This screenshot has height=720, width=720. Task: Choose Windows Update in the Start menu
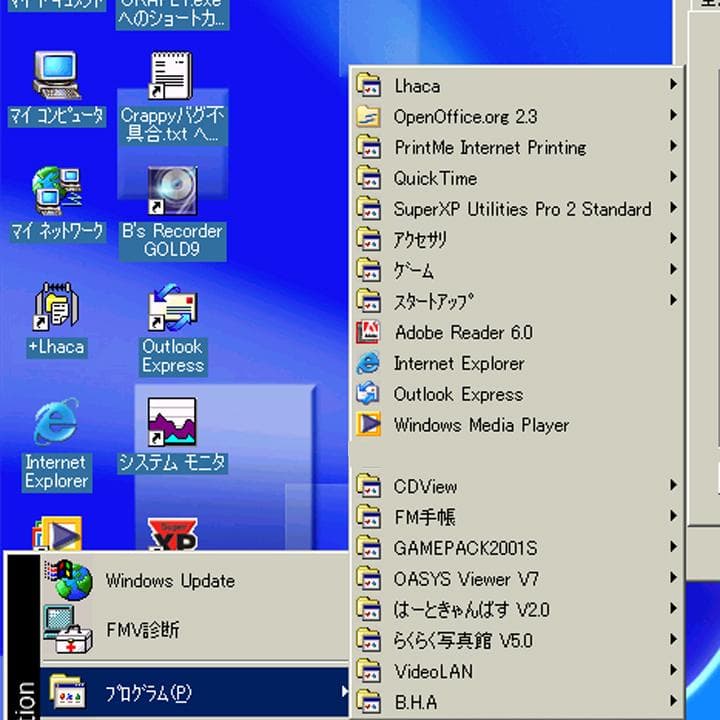195,580
